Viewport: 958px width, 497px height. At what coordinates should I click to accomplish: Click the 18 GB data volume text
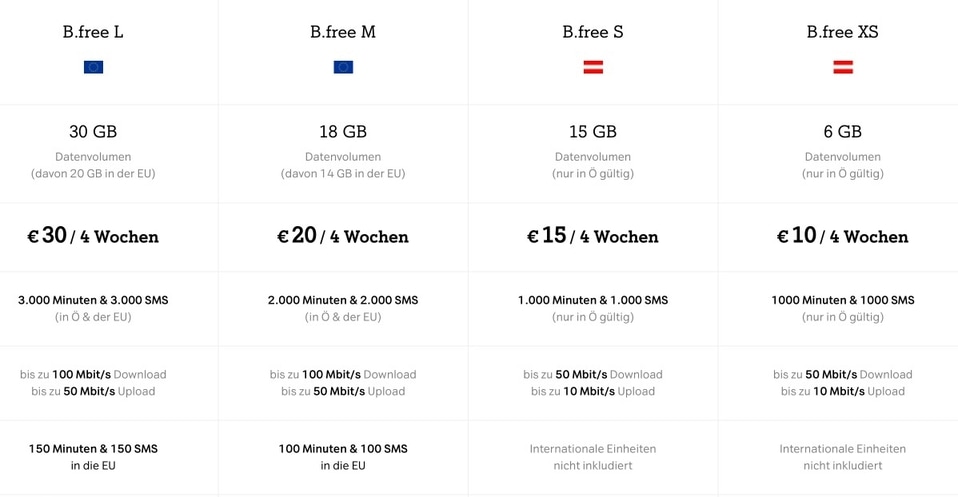click(x=343, y=132)
